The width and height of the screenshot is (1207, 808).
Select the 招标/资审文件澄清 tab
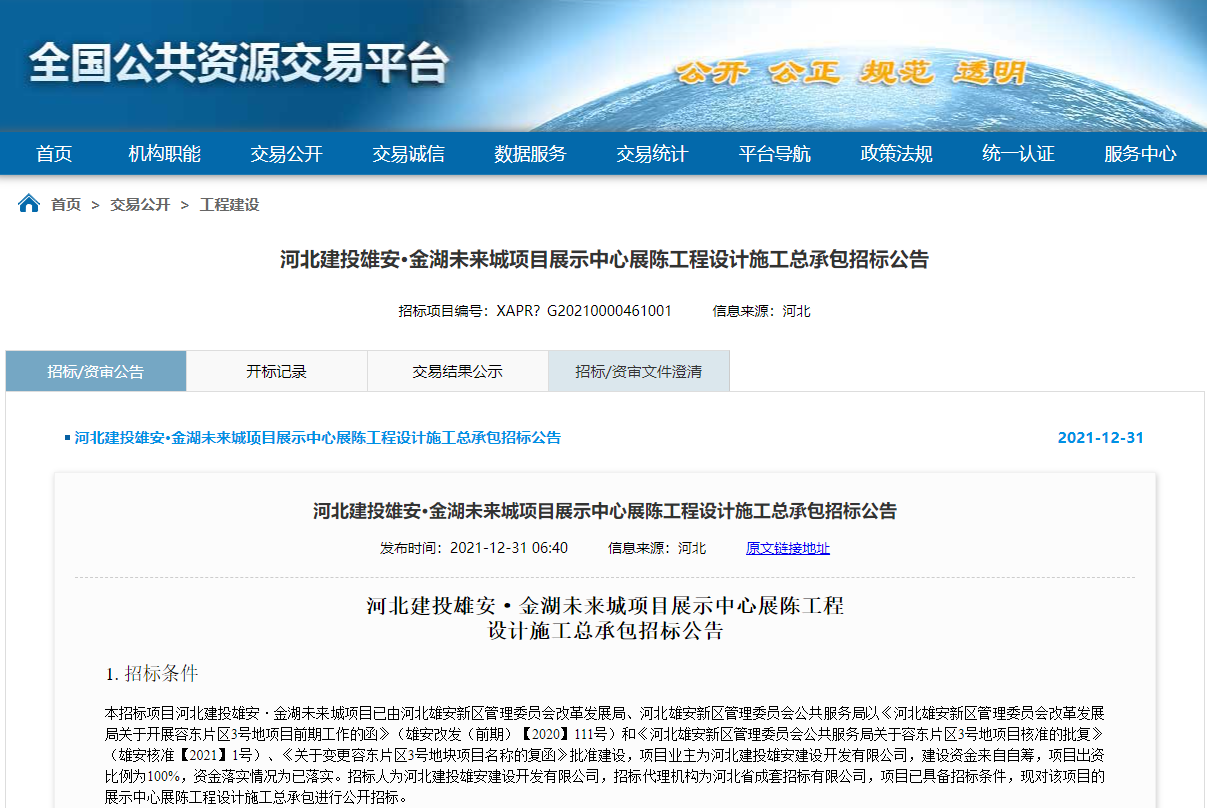coord(639,372)
